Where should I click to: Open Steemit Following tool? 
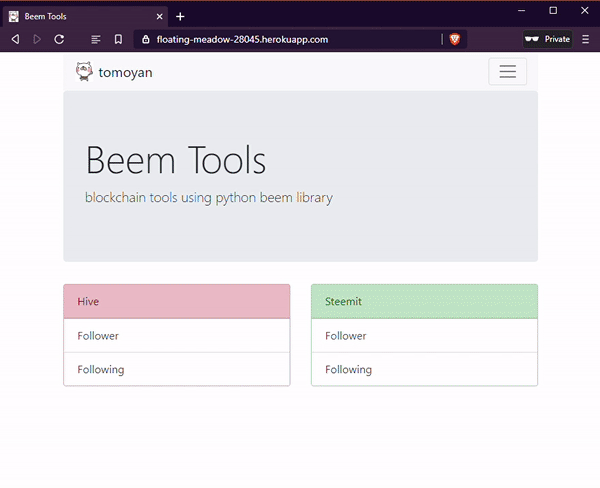click(x=424, y=369)
